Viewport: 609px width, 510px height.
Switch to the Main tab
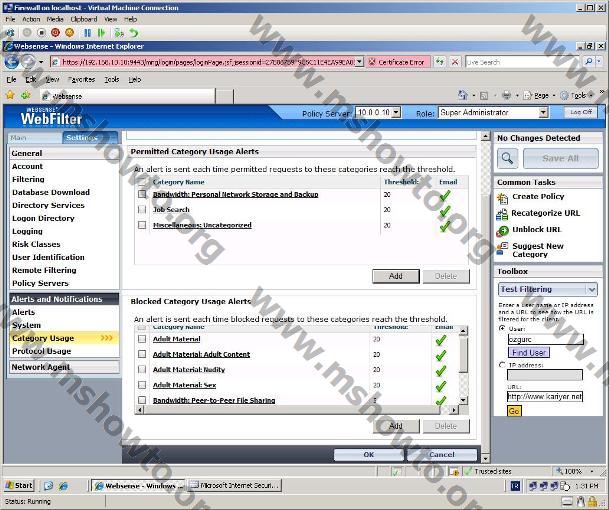click(35, 138)
